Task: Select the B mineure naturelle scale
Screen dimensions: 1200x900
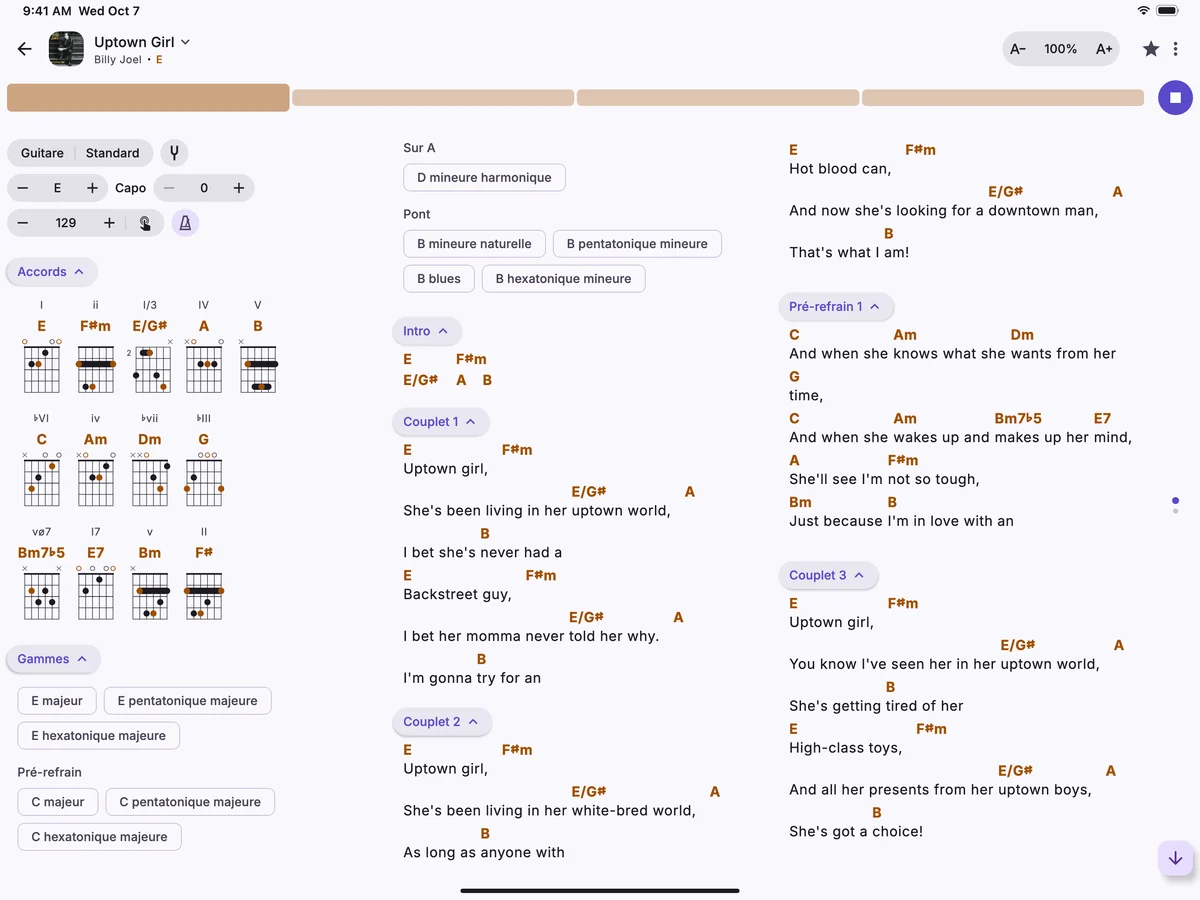Action: point(474,244)
